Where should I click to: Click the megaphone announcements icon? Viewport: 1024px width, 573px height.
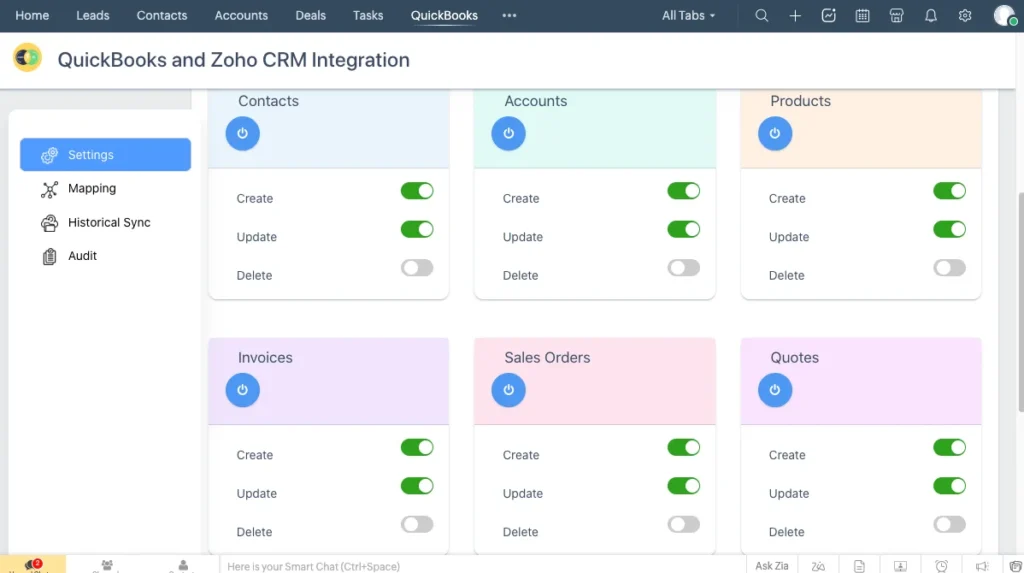tap(982, 566)
